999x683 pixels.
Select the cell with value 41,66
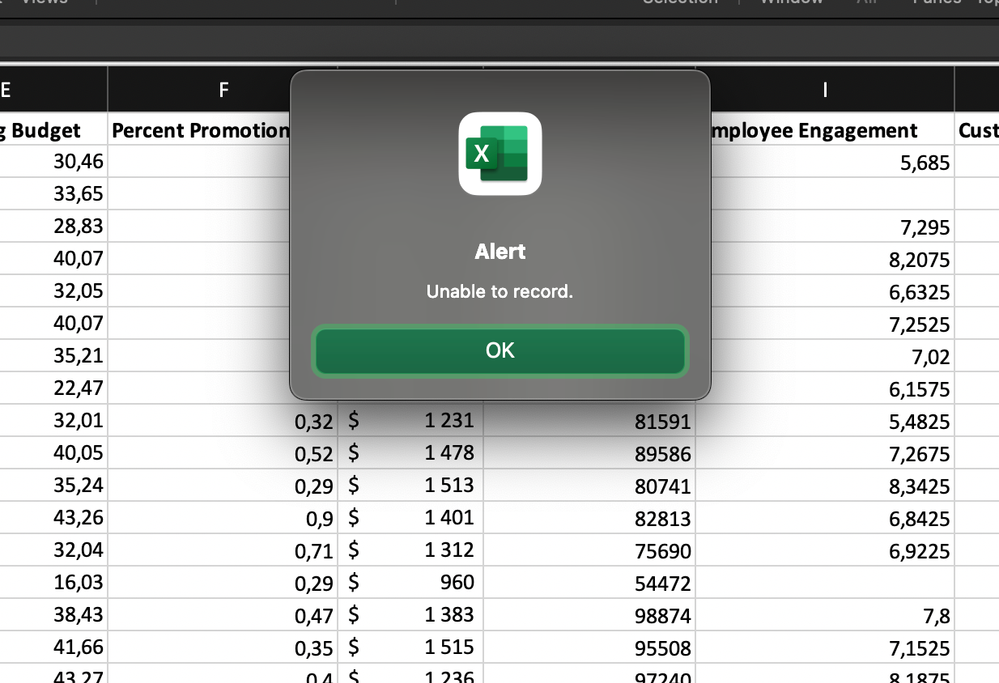point(54,647)
